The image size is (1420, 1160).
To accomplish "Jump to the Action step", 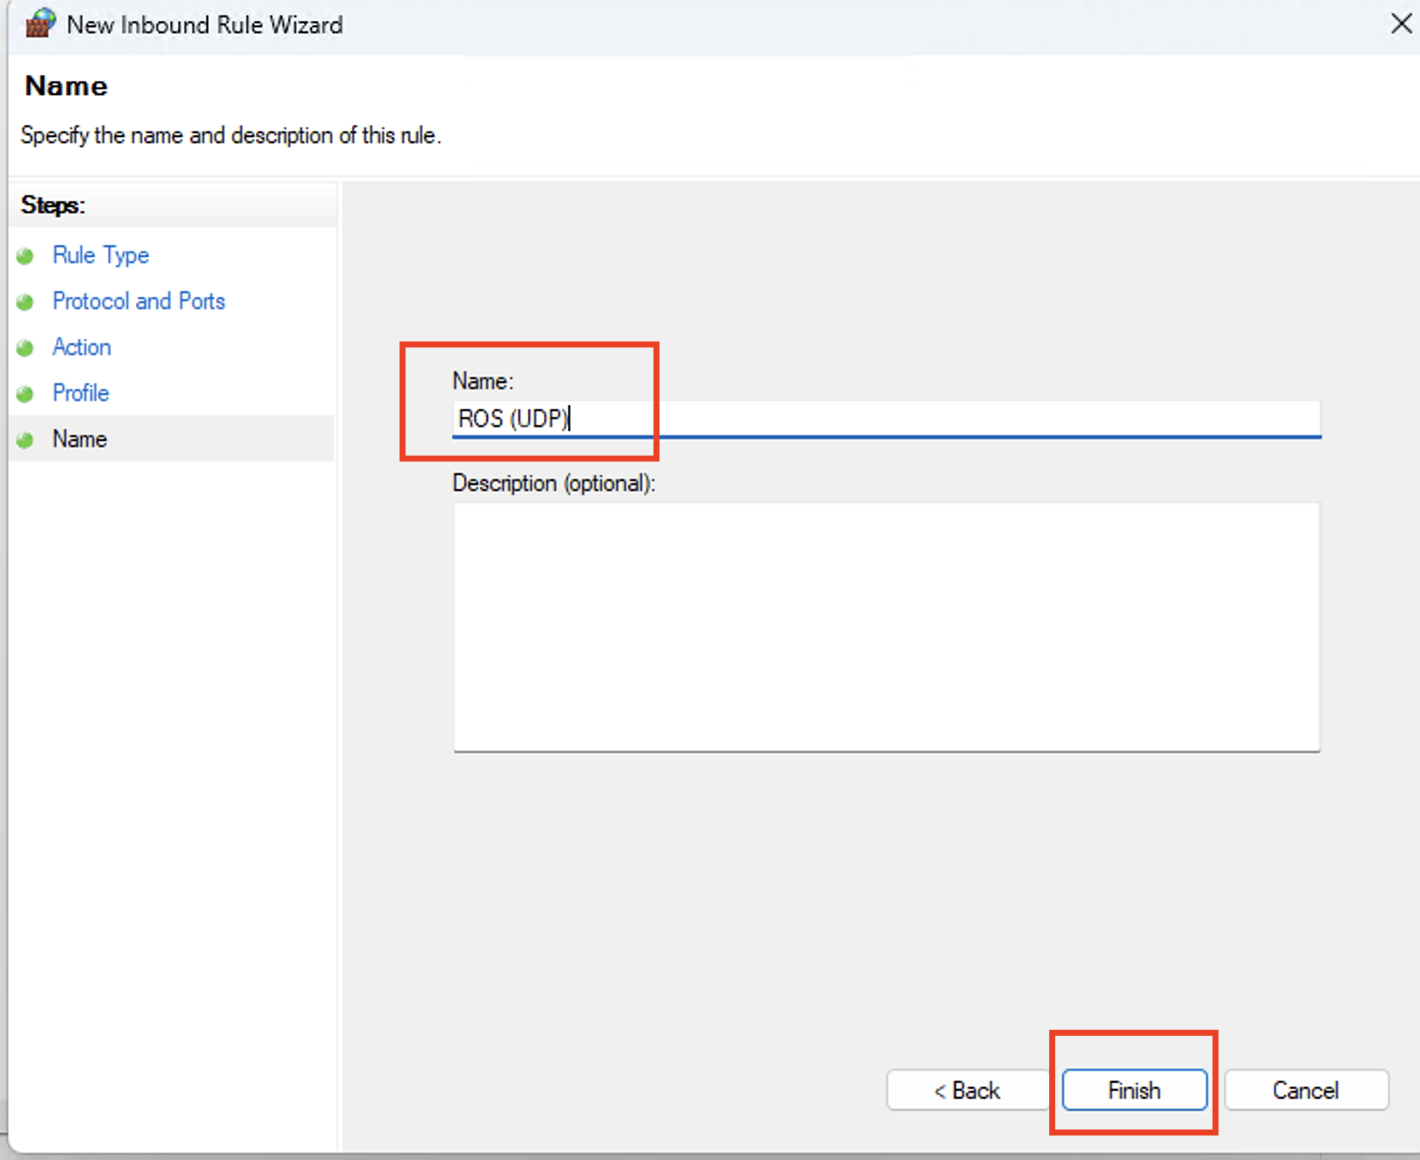I will point(81,347).
